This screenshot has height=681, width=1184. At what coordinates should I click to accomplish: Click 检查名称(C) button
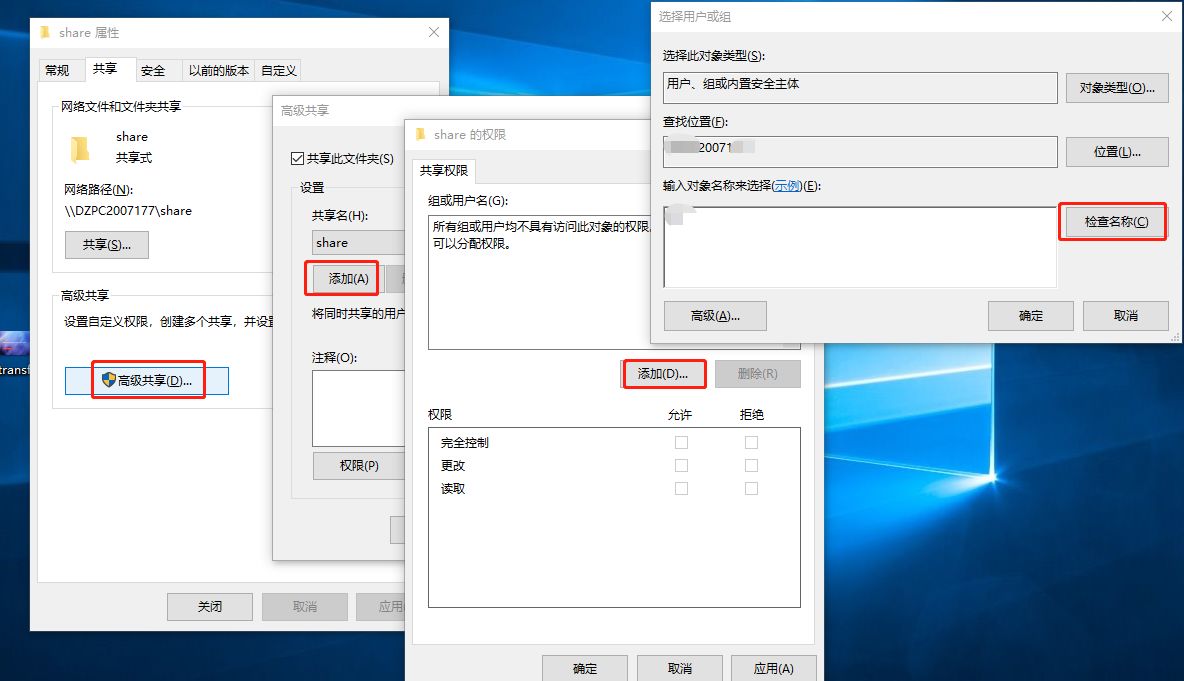(x=1116, y=221)
